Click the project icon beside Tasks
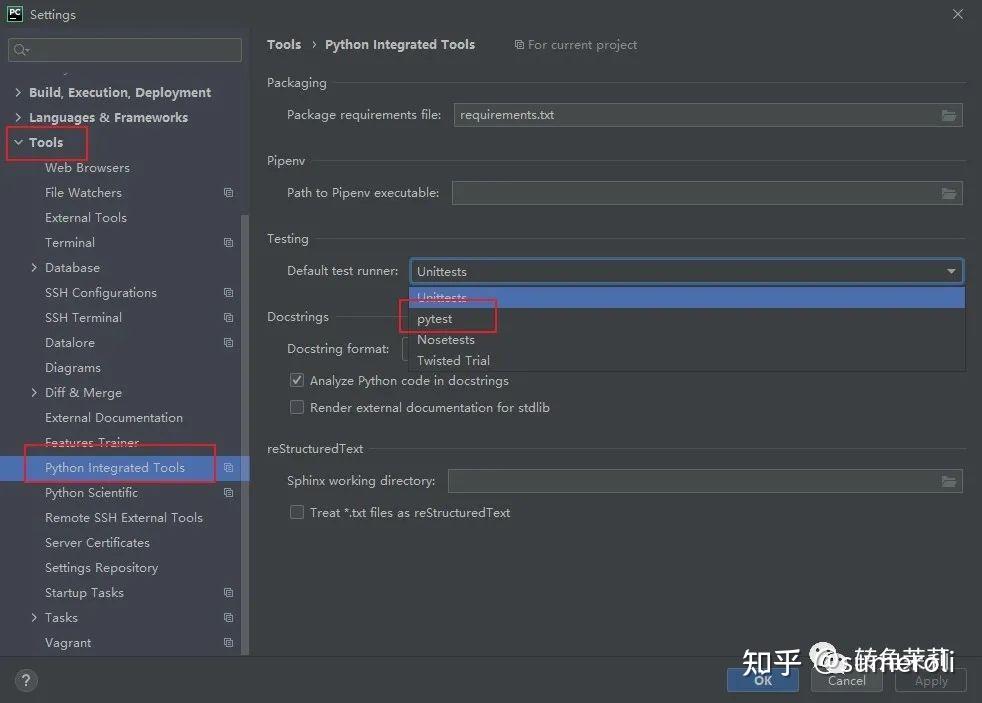982x703 pixels. (229, 618)
